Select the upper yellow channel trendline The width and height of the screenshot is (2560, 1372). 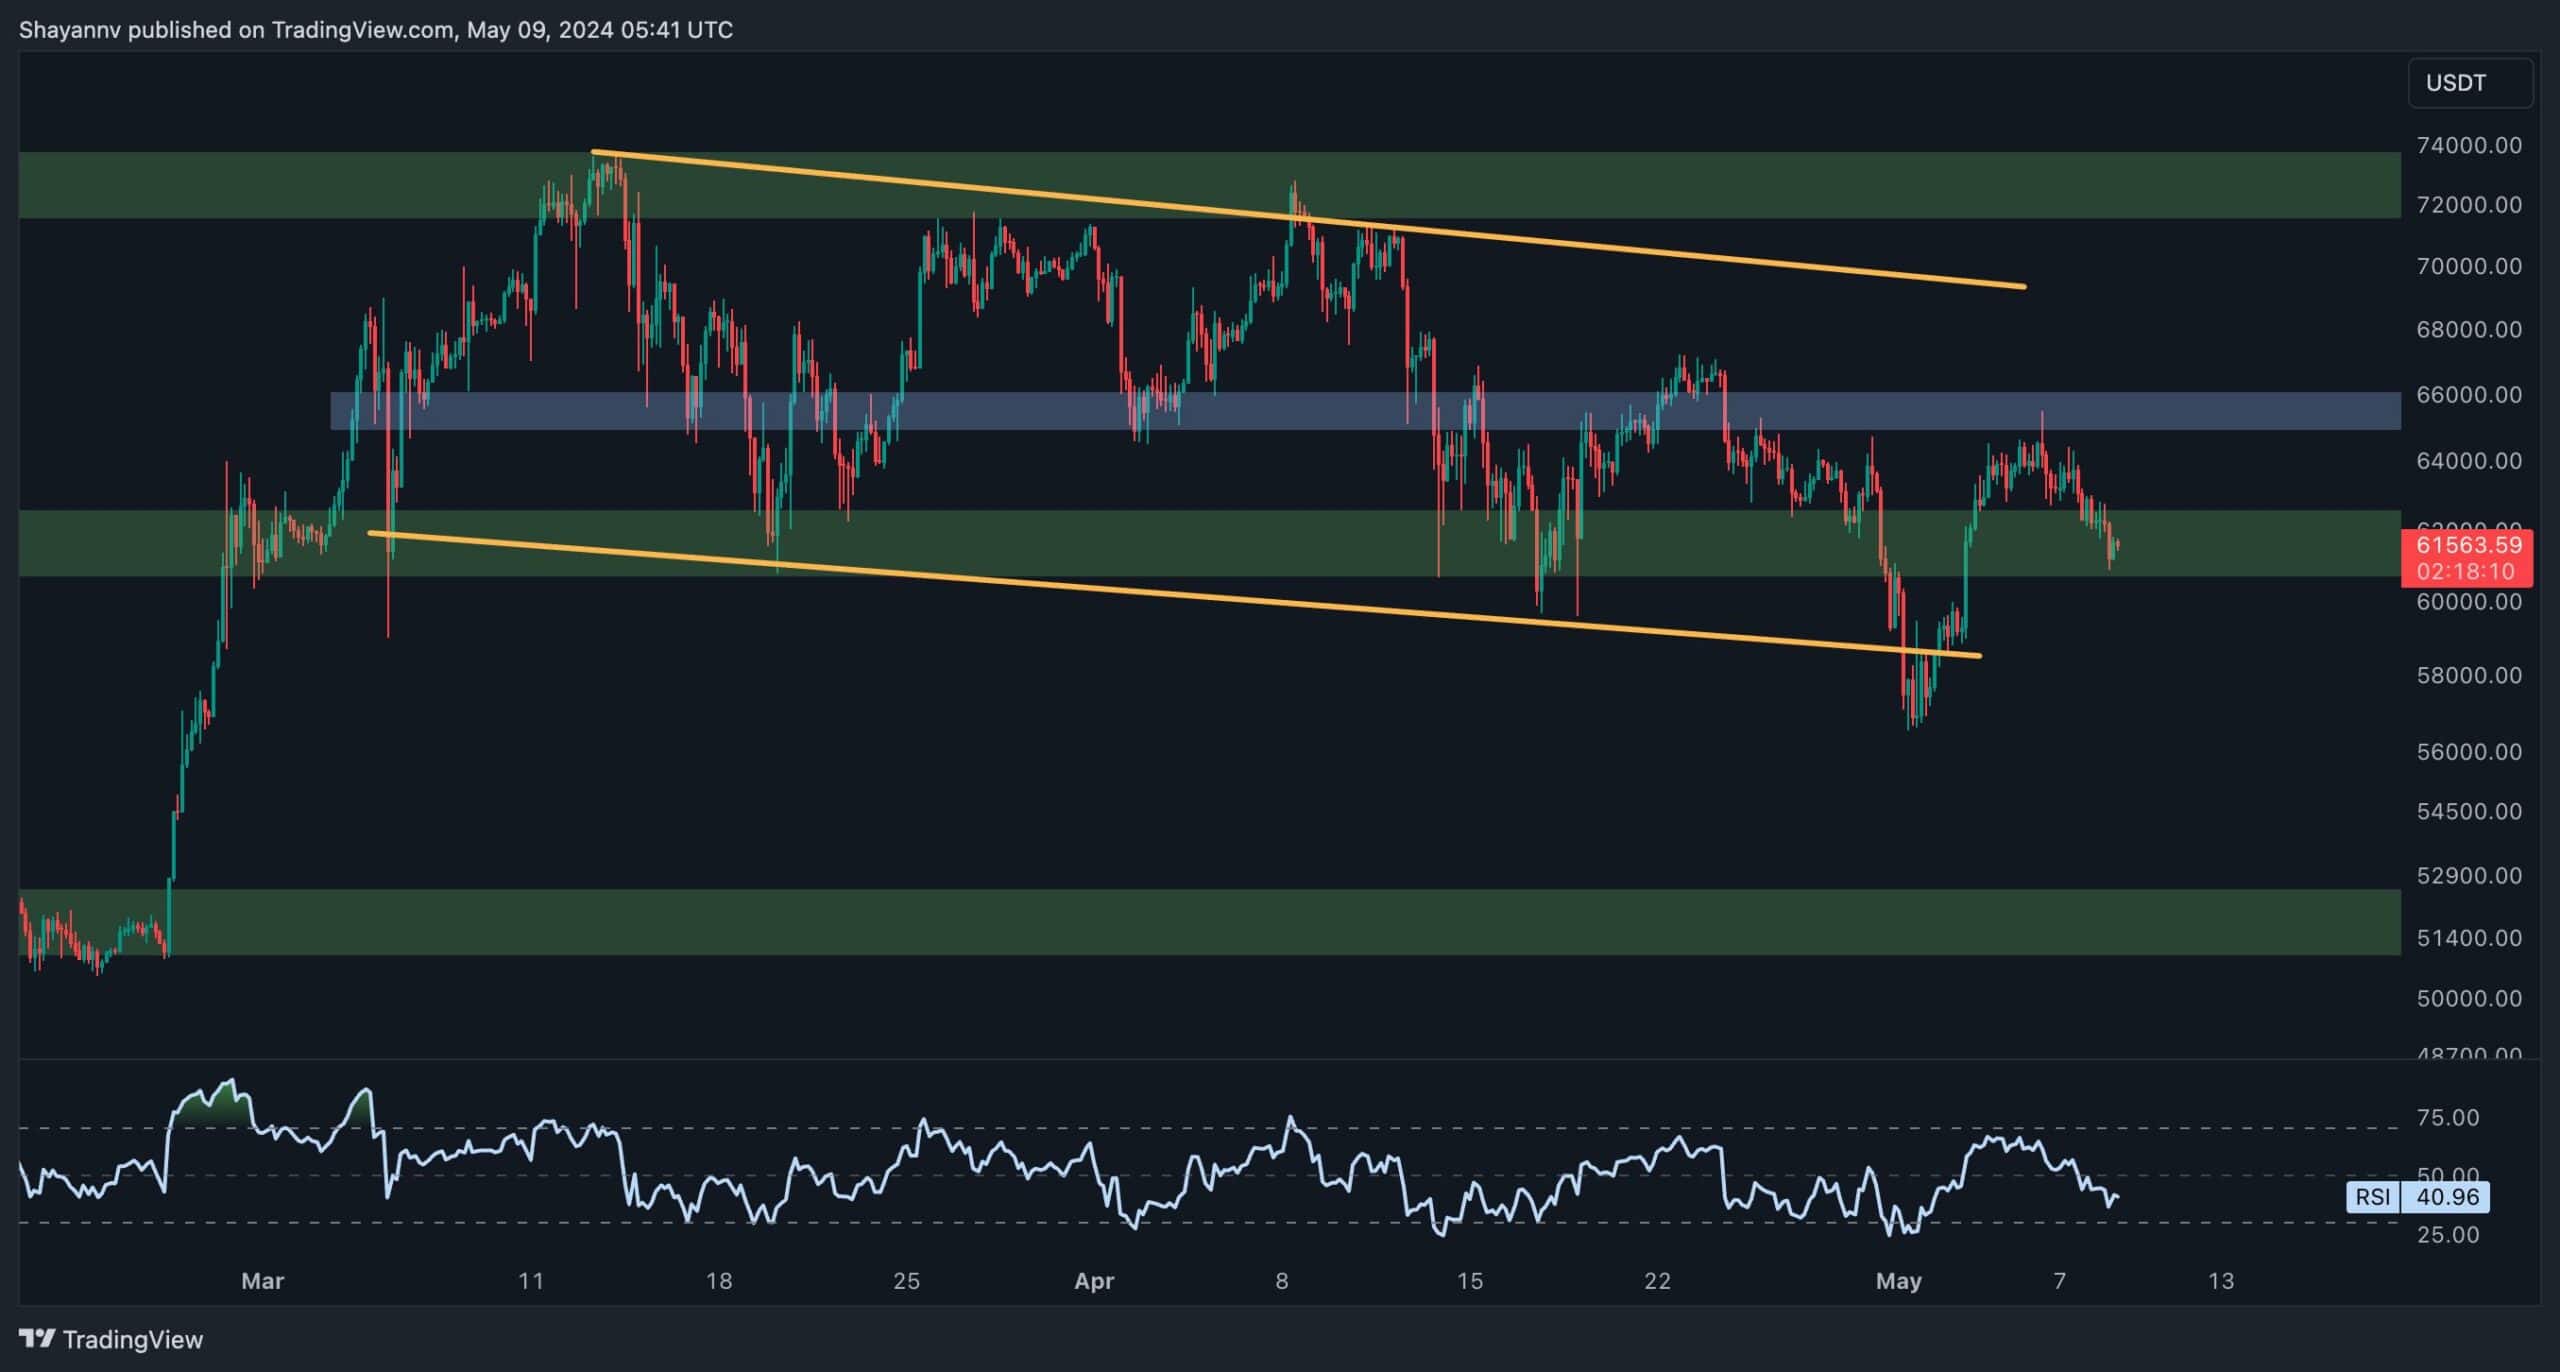tap(1309, 220)
